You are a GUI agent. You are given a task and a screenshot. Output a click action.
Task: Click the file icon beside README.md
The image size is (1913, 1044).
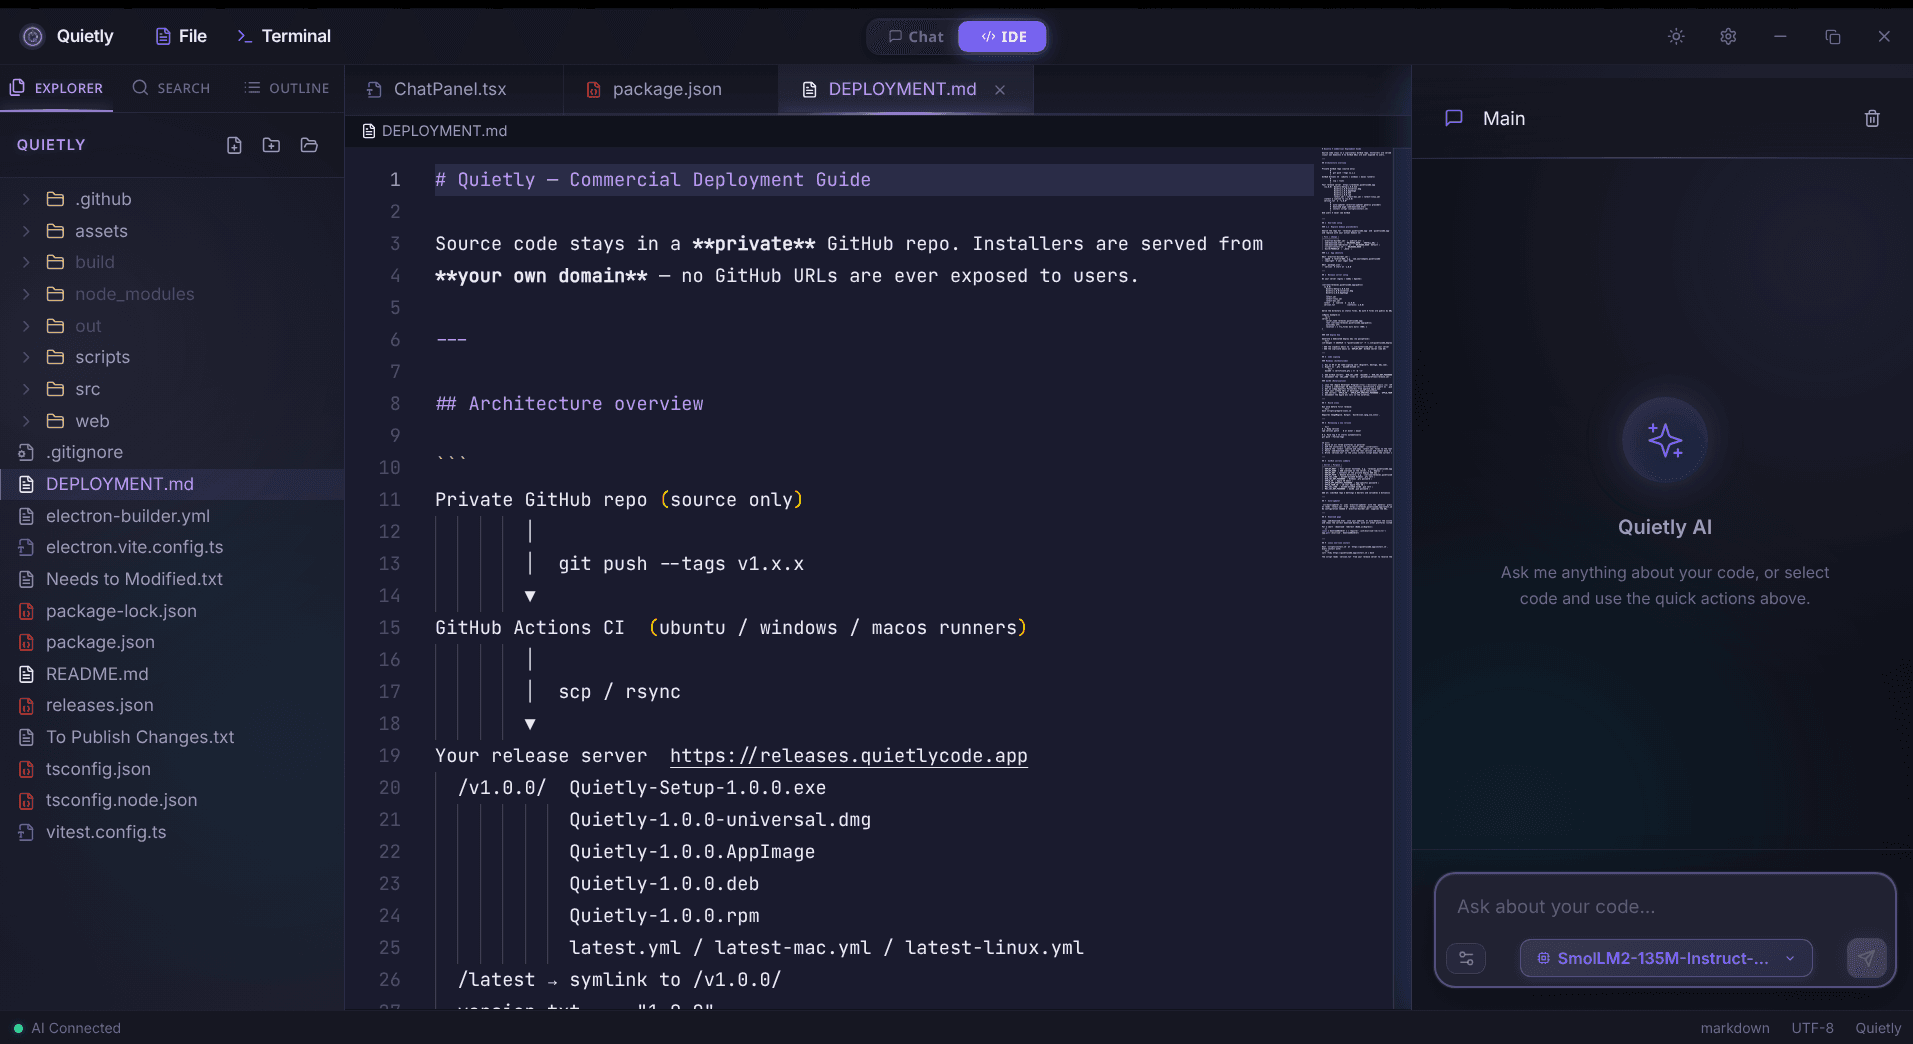[x=27, y=674]
